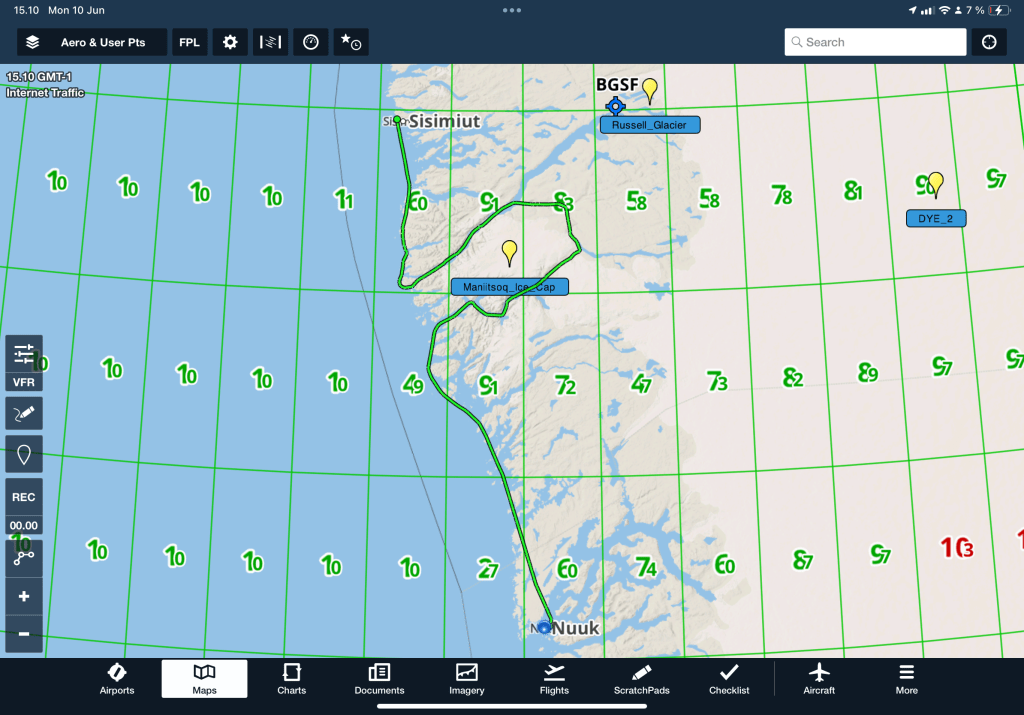The image size is (1024, 715).
Task: Open the ScratchPads tab
Action: click(x=641, y=678)
